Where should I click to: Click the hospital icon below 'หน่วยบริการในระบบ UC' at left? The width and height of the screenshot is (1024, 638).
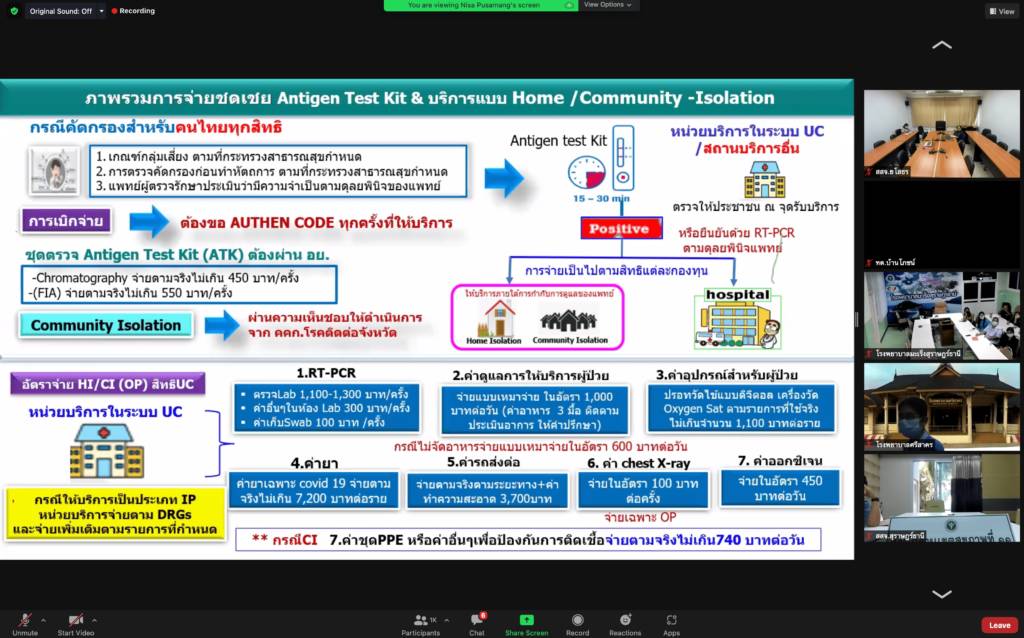(106, 451)
